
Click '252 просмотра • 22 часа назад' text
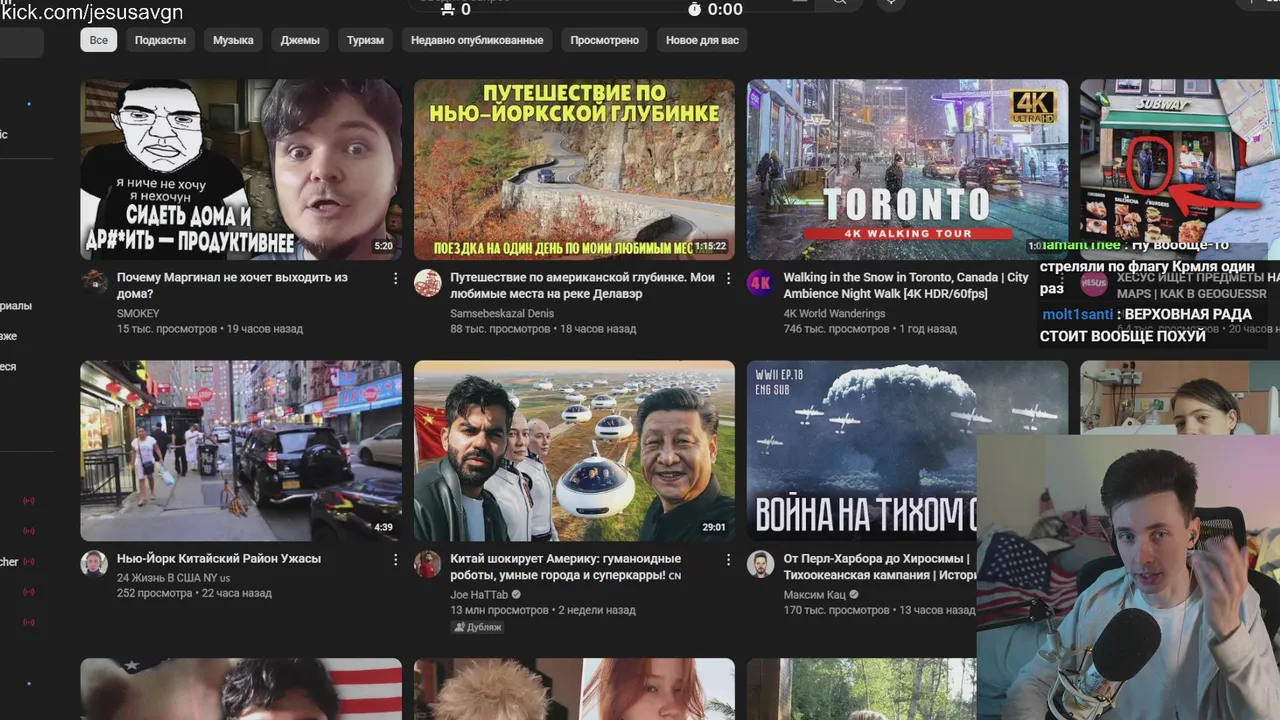point(194,593)
